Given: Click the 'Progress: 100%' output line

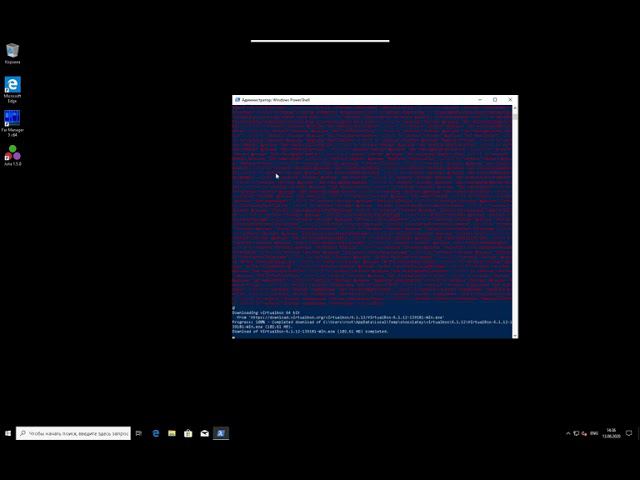Looking at the screenshot, I should tap(372, 324).
